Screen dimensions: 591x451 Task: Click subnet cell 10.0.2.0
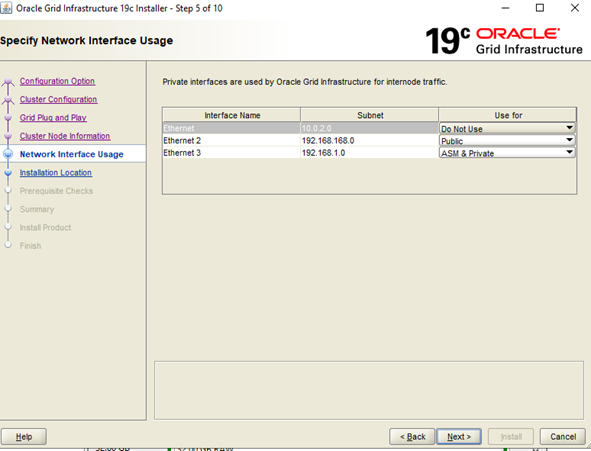[369, 128]
